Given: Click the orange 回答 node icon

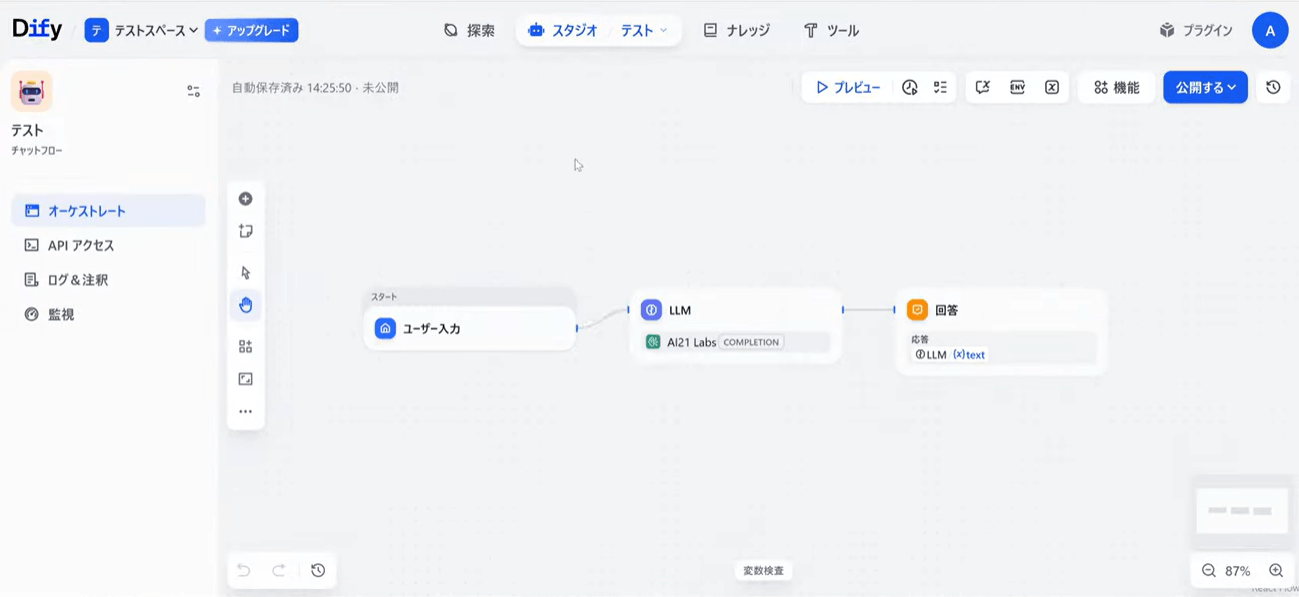Looking at the screenshot, I should pyautogui.click(x=917, y=310).
